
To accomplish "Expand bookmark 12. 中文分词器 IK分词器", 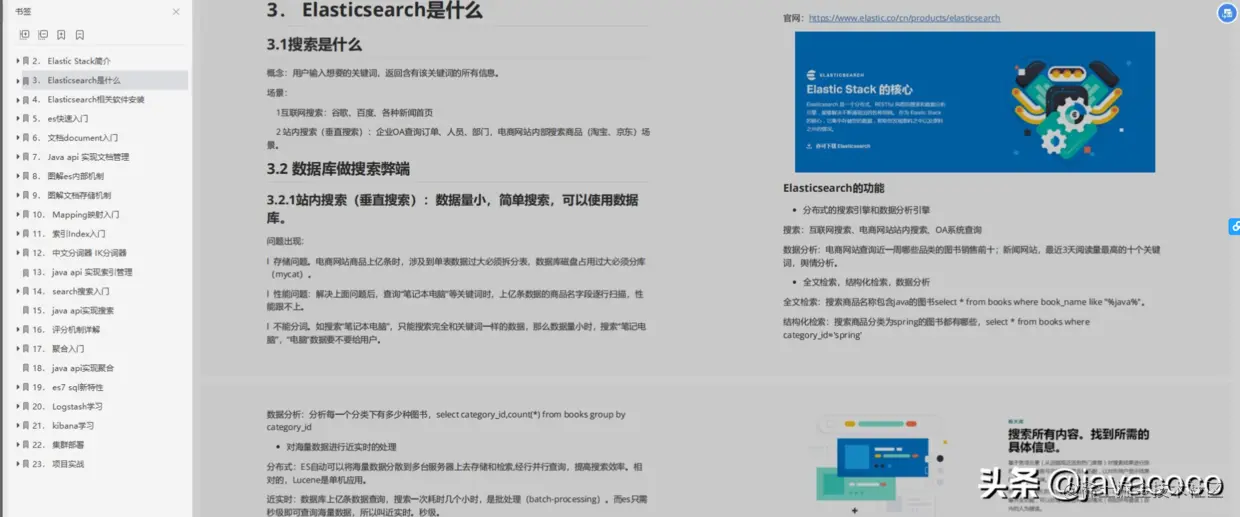I will pos(17,253).
